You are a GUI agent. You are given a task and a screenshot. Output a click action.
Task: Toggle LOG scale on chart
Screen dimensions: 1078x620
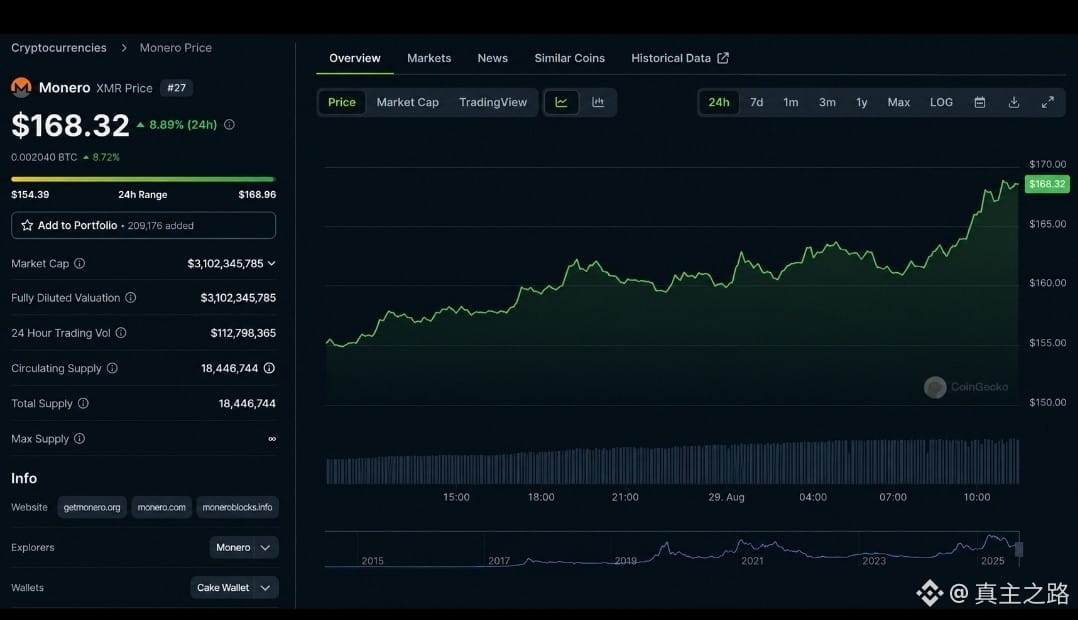pyautogui.click(x=941, y=102)
